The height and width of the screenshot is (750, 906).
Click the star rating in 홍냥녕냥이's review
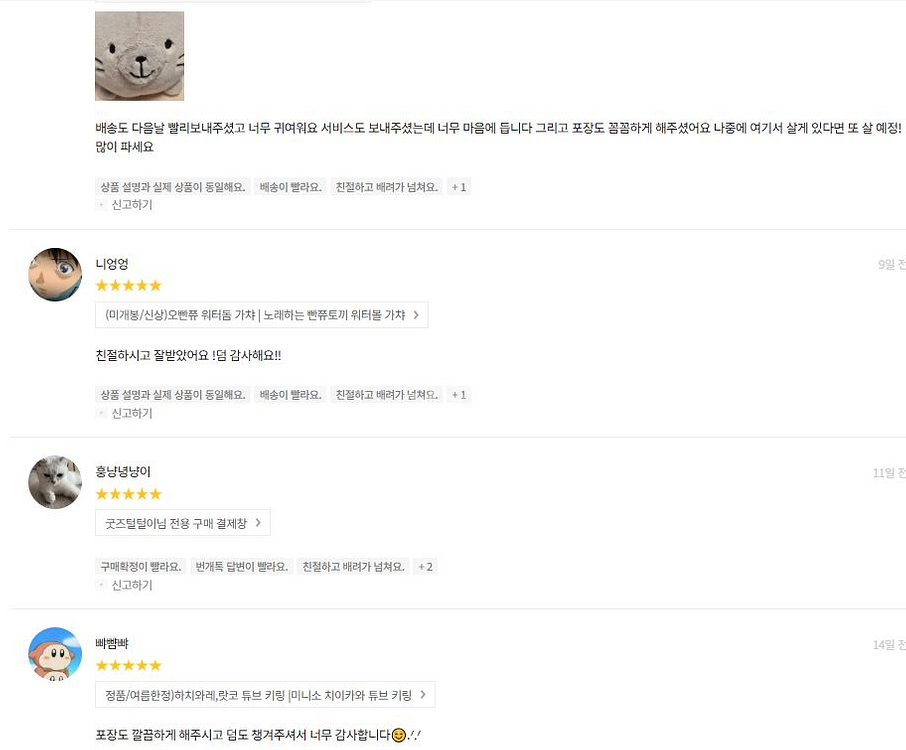click(x=128, y=493)
